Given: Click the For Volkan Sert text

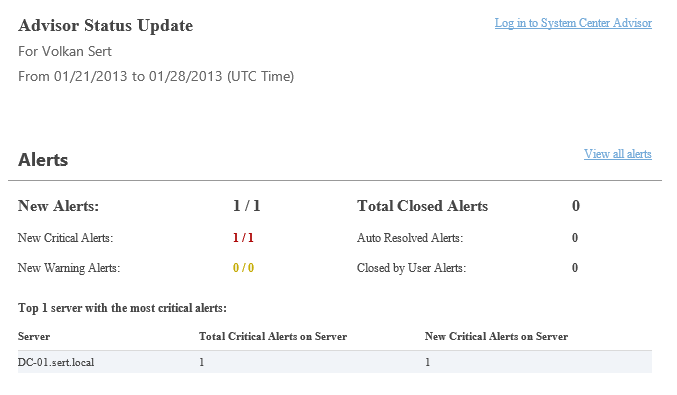Looking at the screenshot, I should (x=65, y=51).
